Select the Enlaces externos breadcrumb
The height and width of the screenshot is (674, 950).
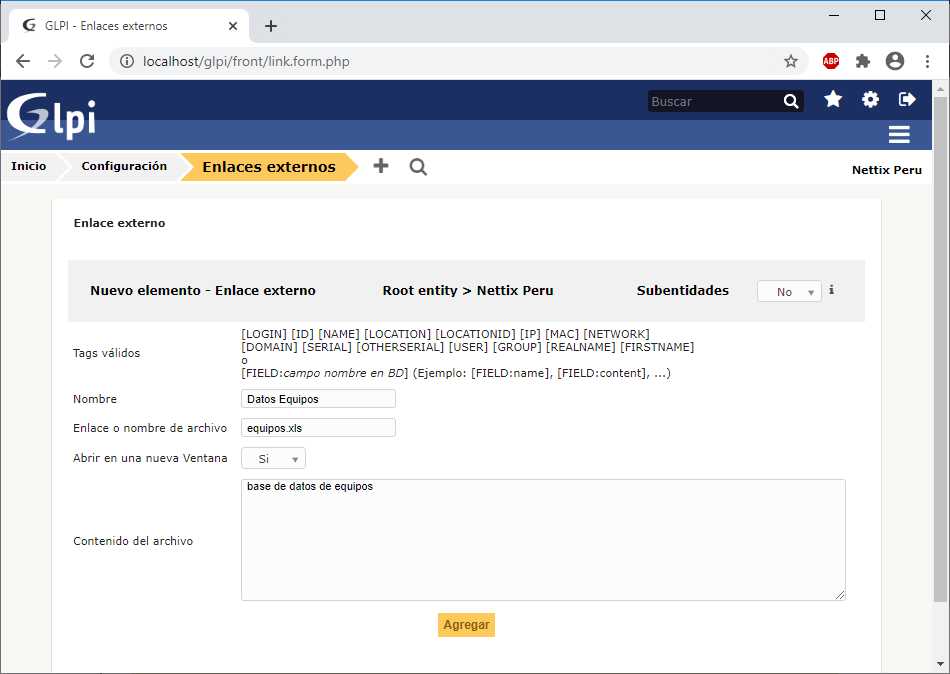coord(268,167)
